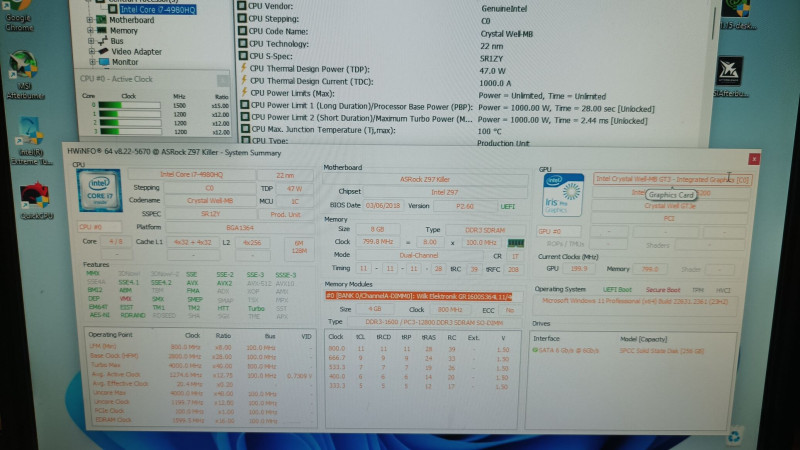Open Intel(R) Extreme Tuning desktop shortcut
The image size is (800, 450).
tap(30, 141)
